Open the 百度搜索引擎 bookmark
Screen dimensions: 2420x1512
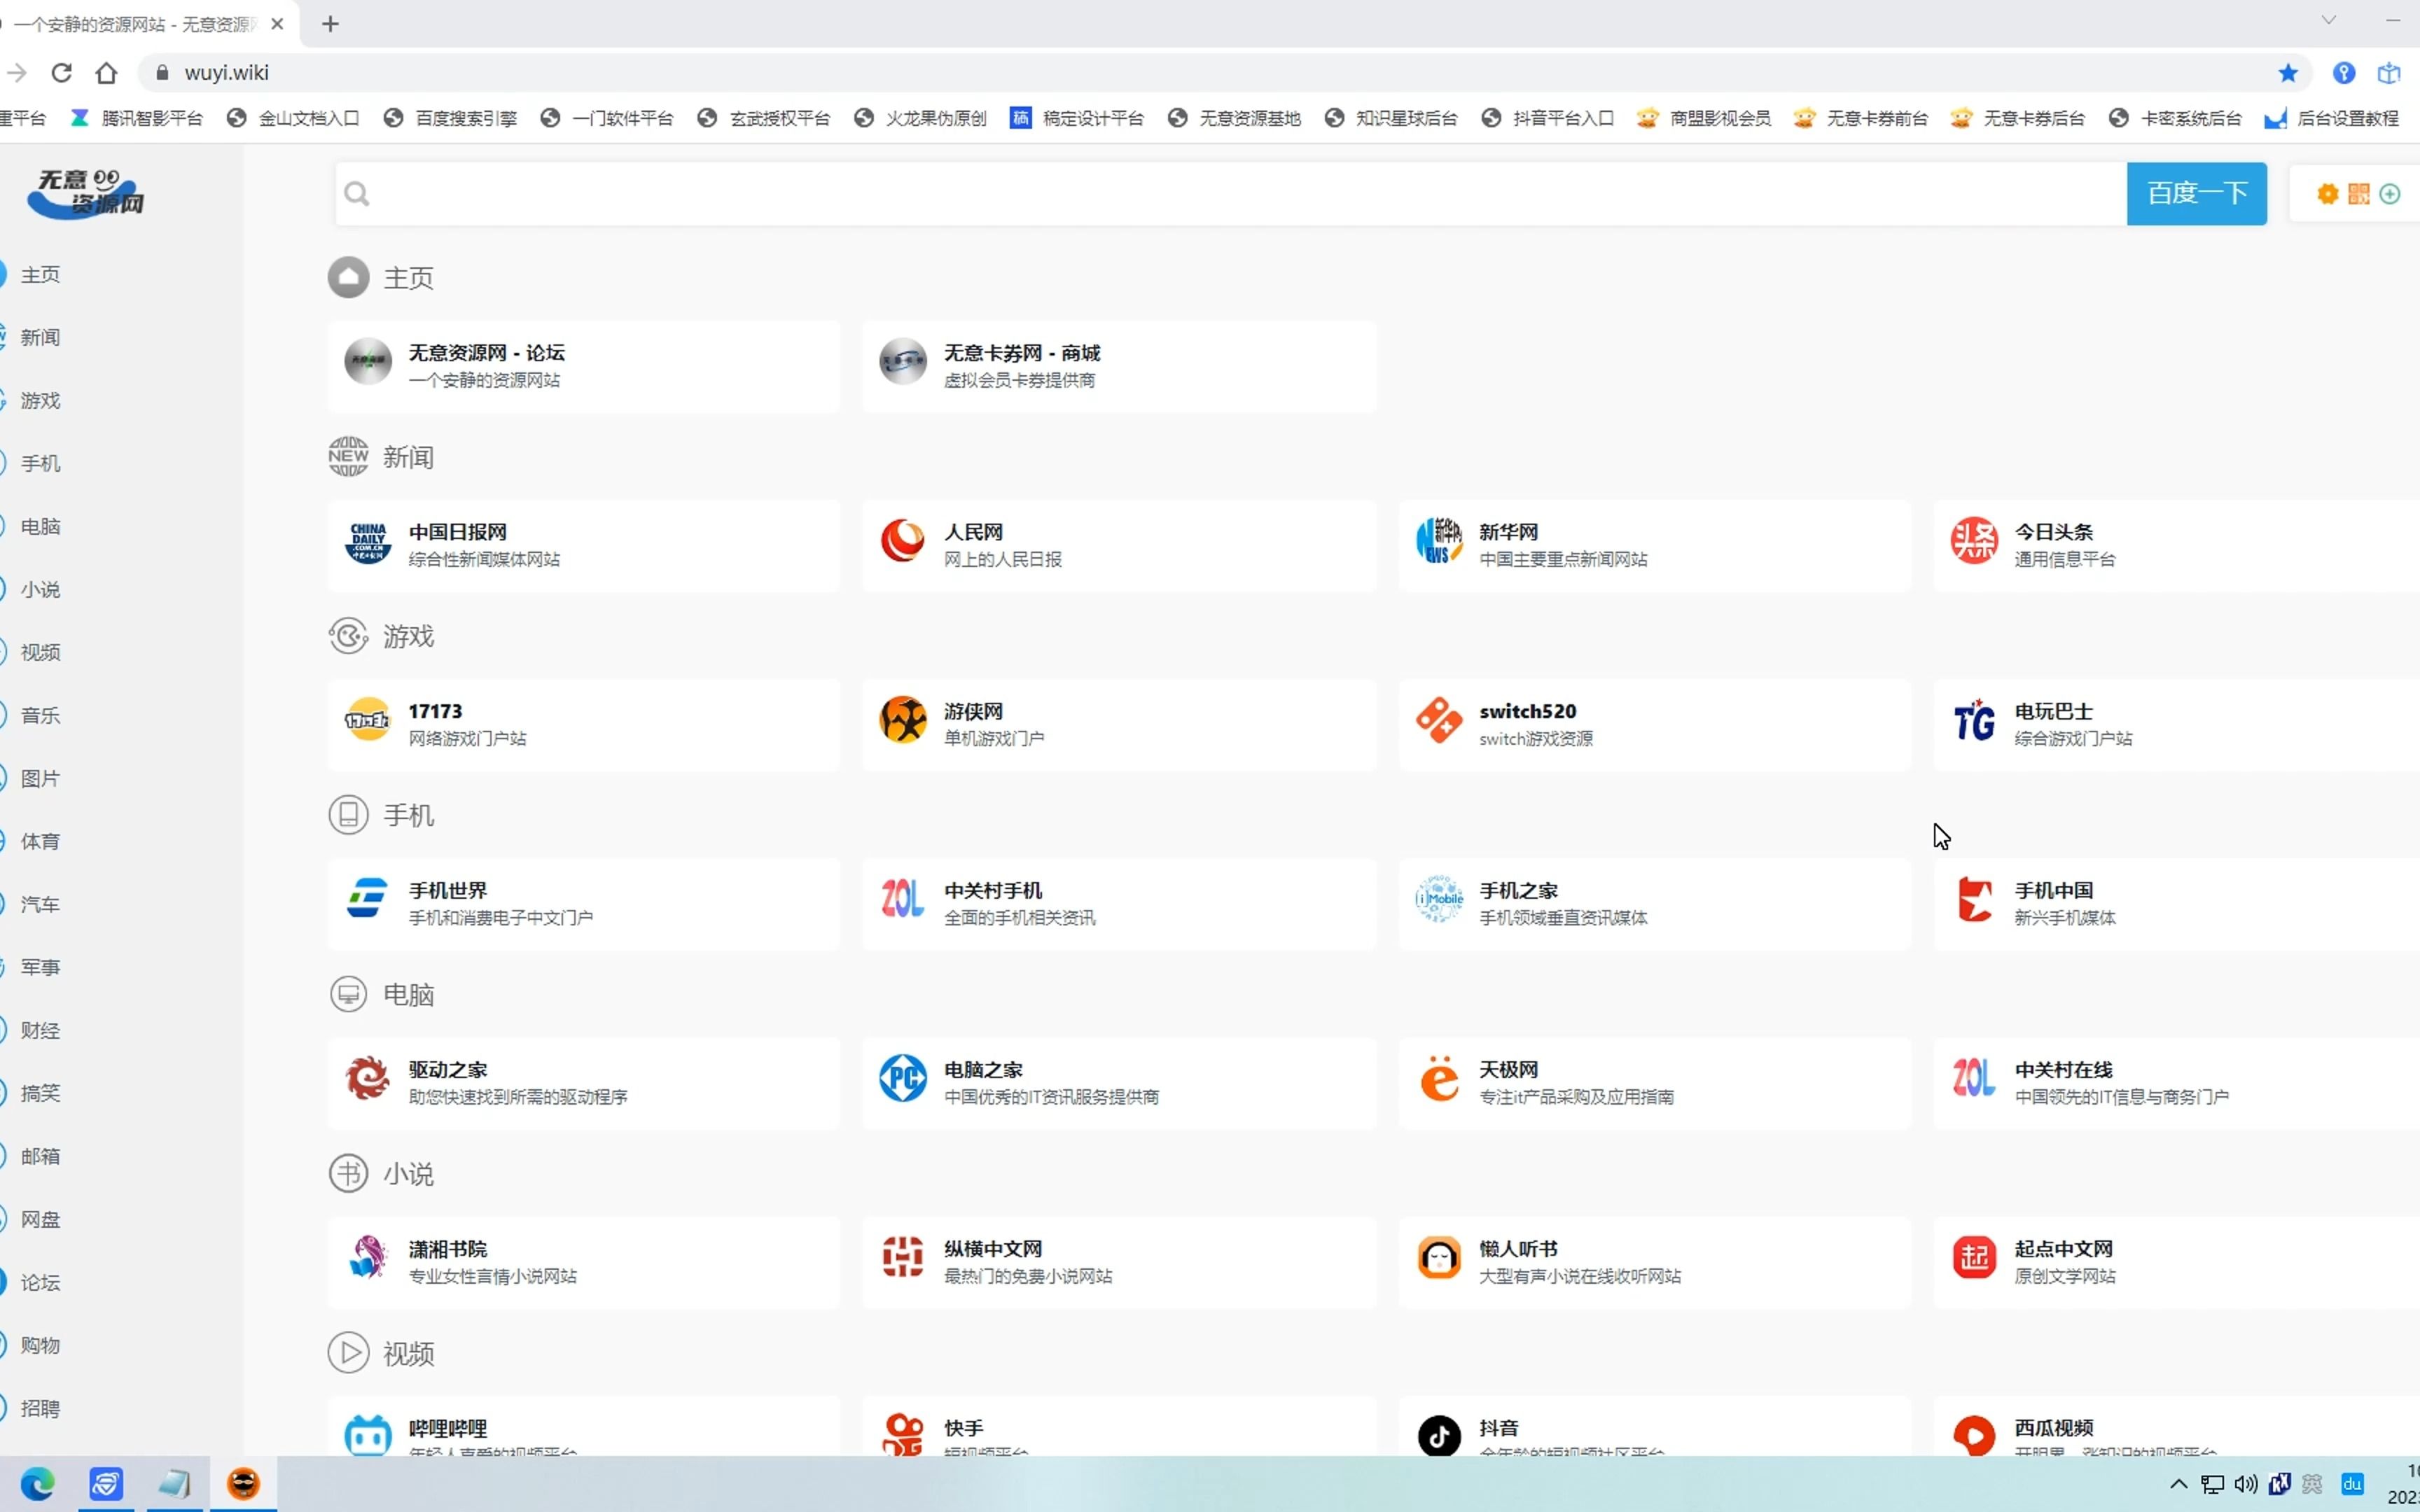click(x=451, y=118)
